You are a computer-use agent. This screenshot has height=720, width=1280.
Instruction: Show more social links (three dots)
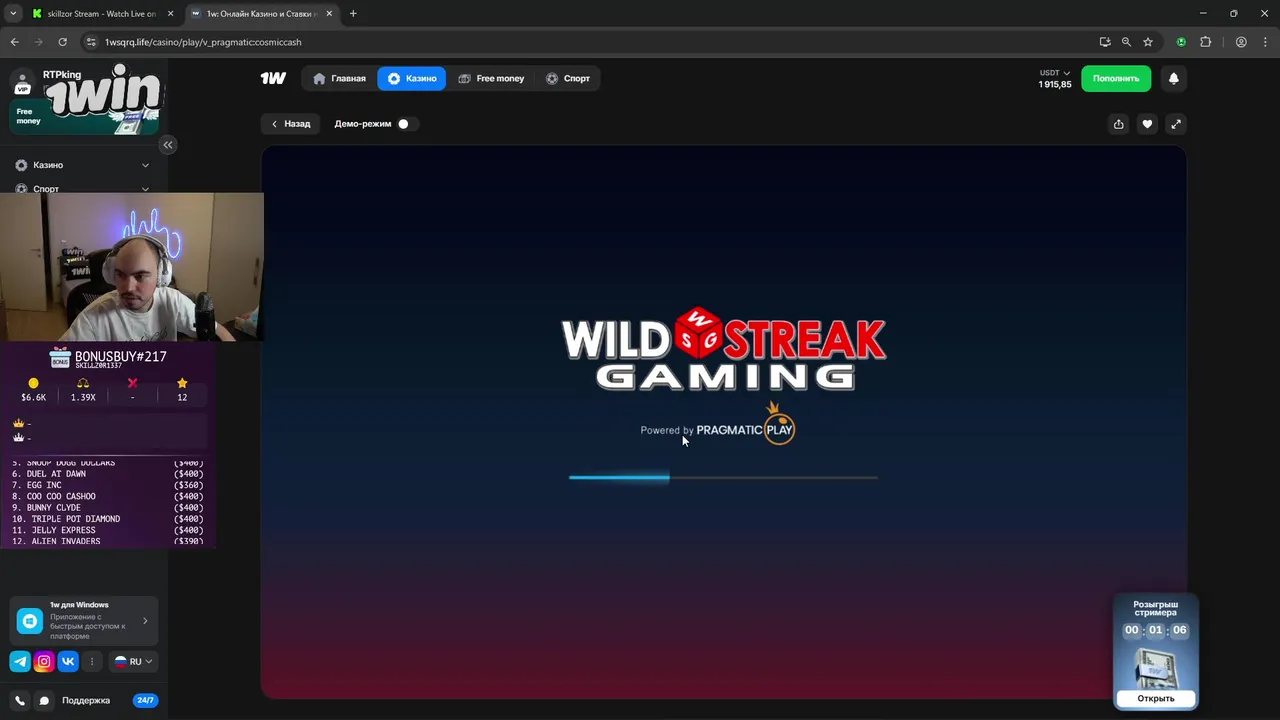92,661
